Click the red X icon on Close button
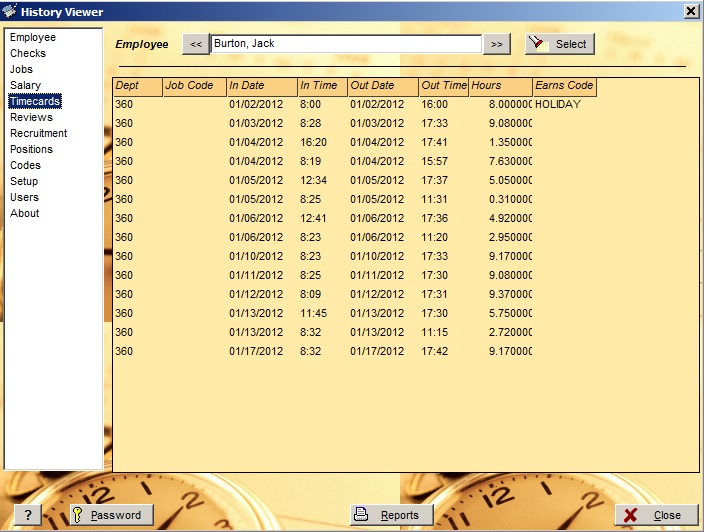 pos(630,515)
